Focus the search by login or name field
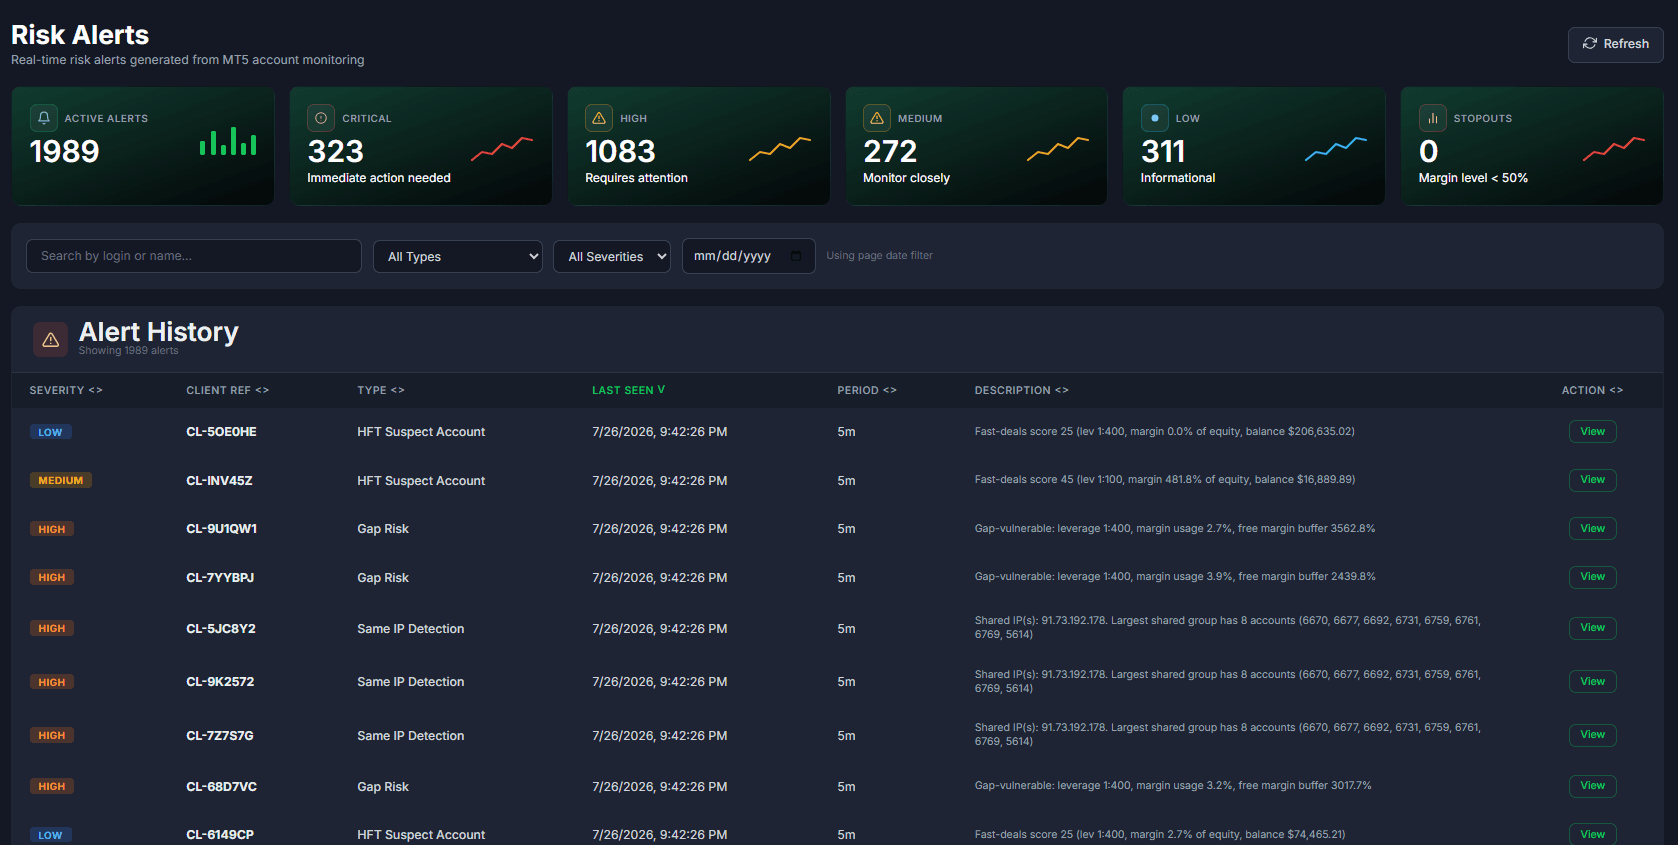The width and height of the screenshot is (1678, 845). click(x=194, y=256)
